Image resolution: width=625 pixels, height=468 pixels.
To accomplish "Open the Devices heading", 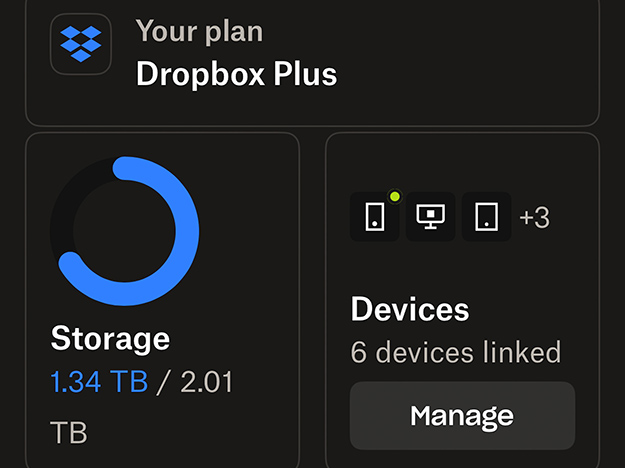I will pyautogui.click(x=409, y=309).
